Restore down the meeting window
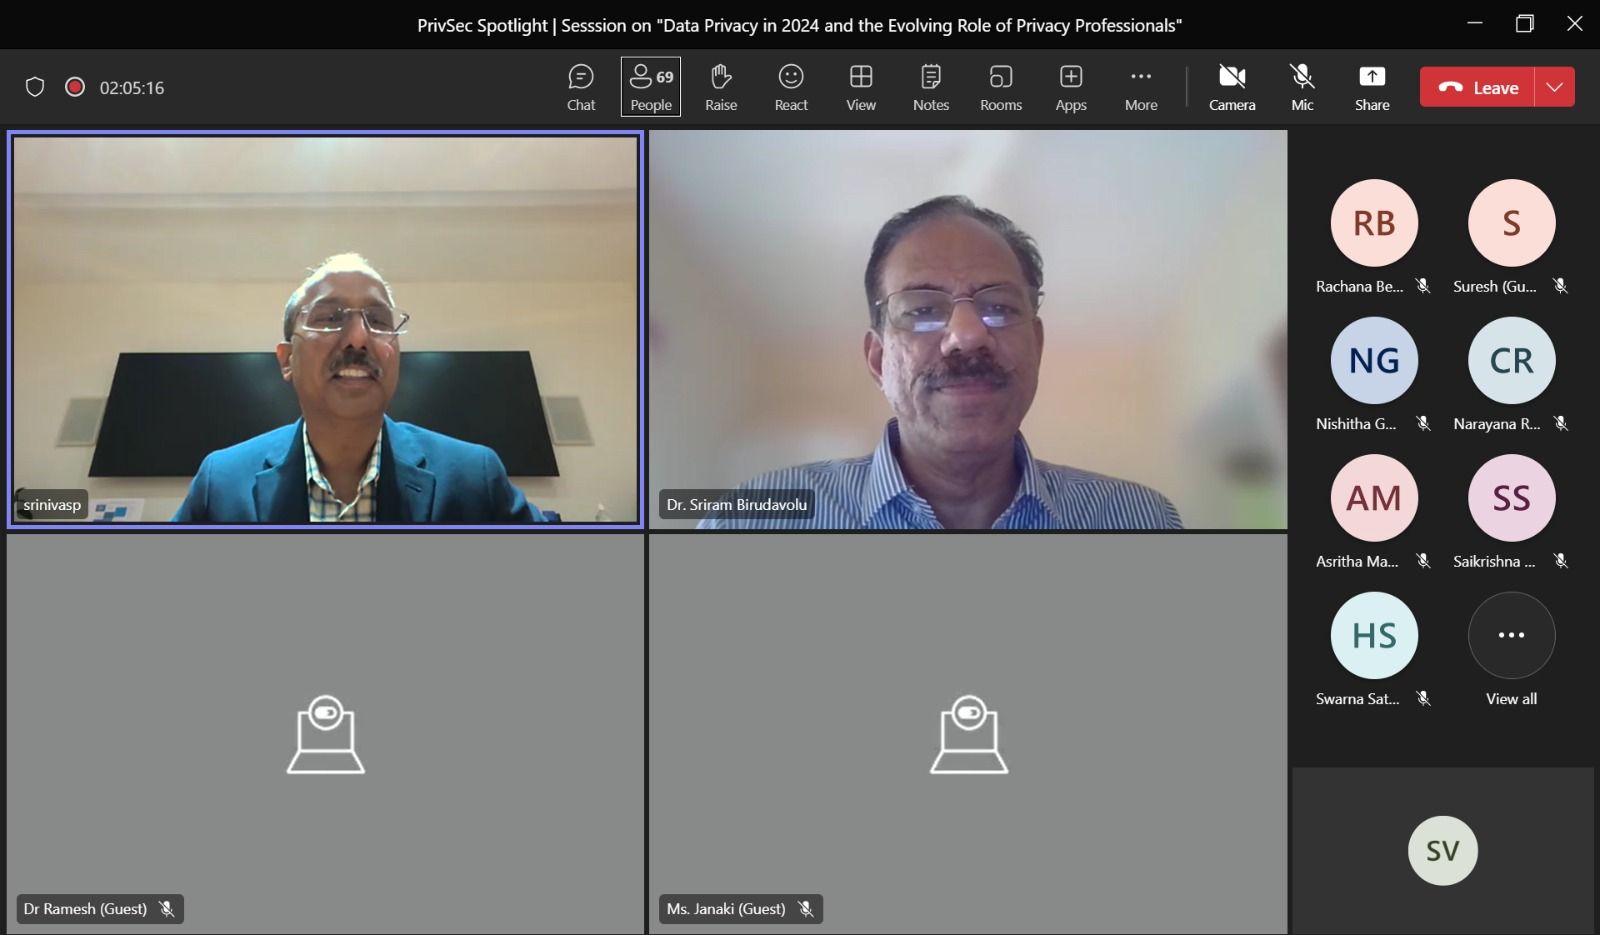Image resolution: width=1600 pixels, height=935 pixels. [x=1525, y=23]
